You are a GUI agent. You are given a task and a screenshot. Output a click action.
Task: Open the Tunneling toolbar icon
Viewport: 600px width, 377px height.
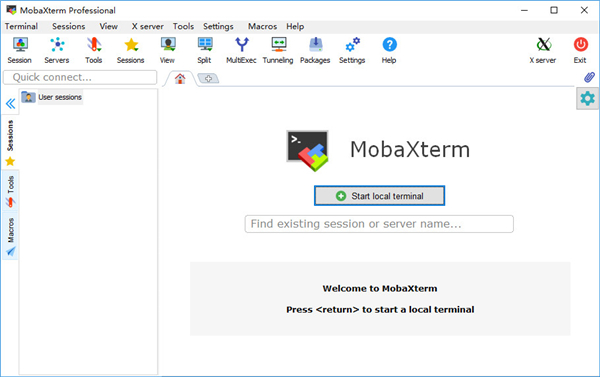coord(278,50)
